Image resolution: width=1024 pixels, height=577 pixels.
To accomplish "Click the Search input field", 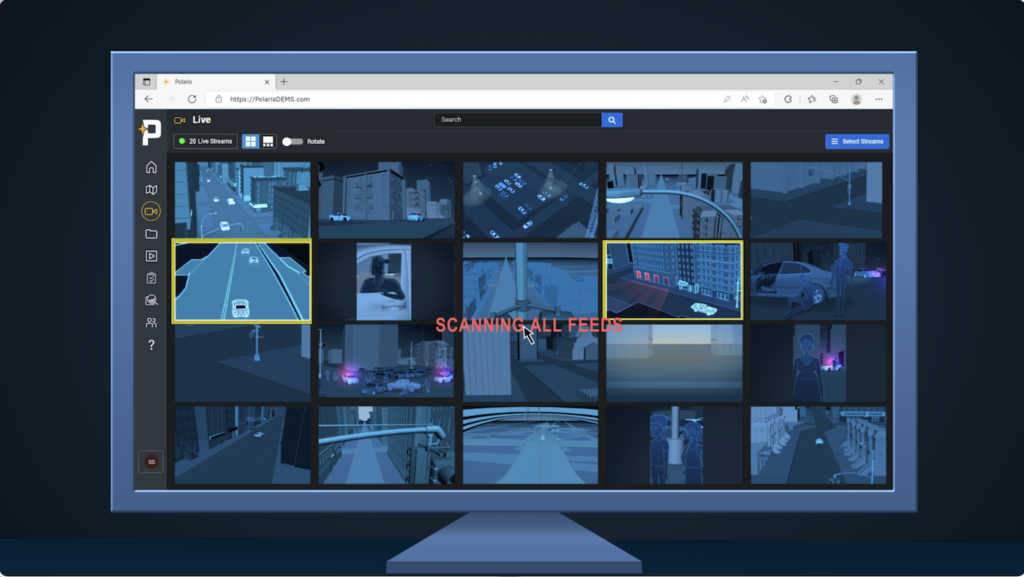I will coord(517,120).
